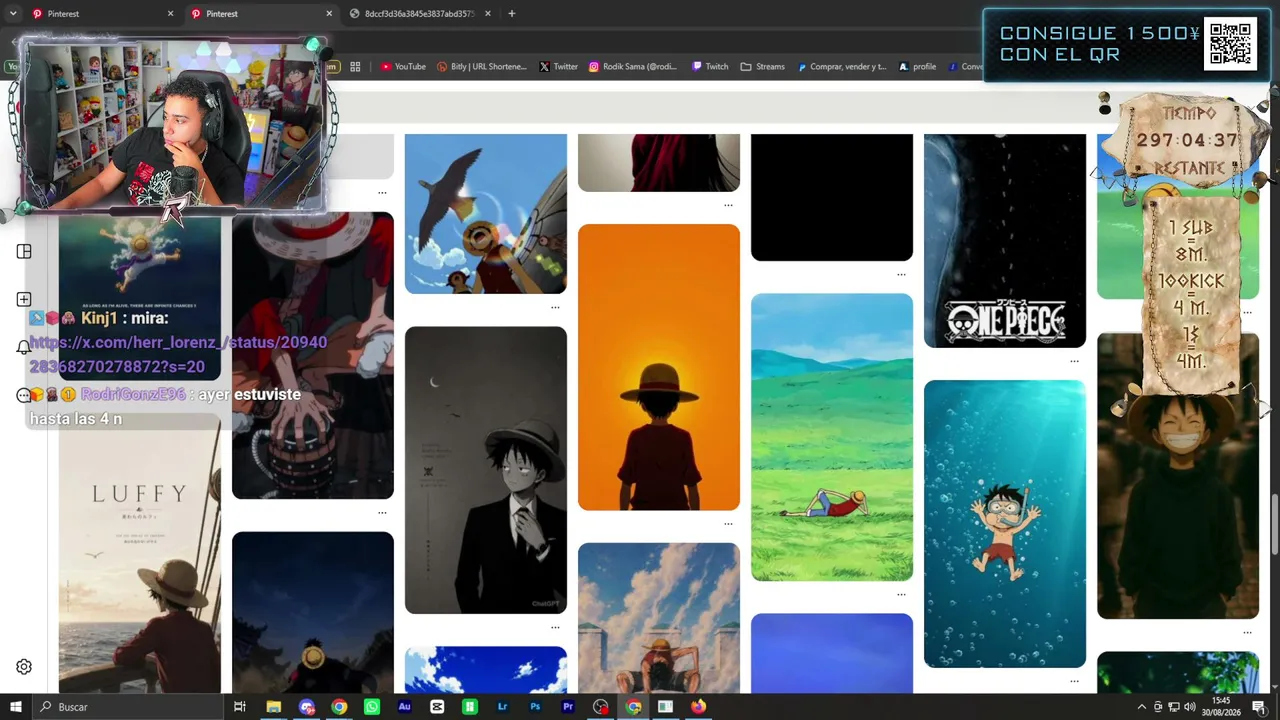Open the apps grid icon in bookmarks bar
Screen dimensions: 1280x720
click(355, 67)
